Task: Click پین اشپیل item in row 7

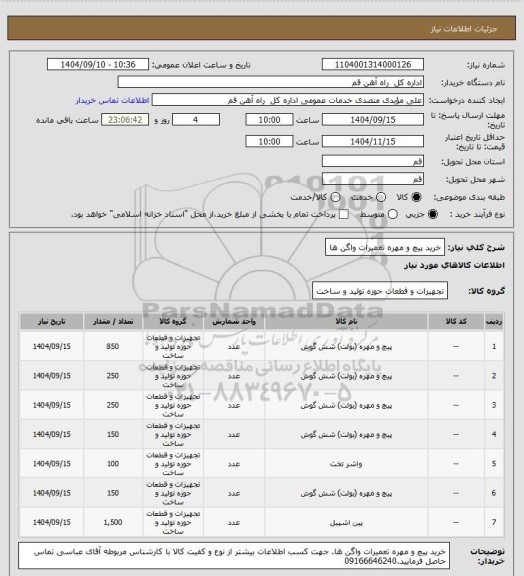Action: 346,523
